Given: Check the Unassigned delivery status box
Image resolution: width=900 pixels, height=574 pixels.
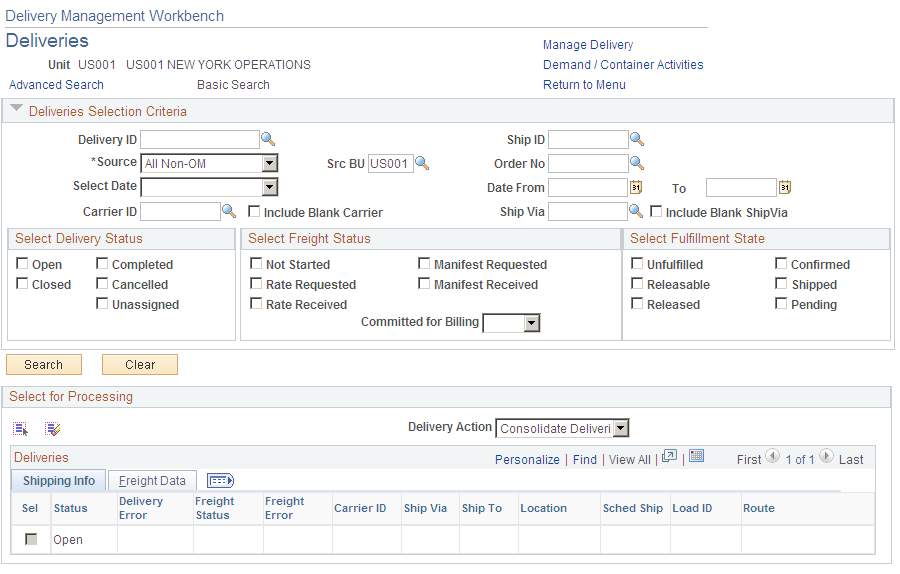Looking at the screenshot, I should click(x=102, y=304).
